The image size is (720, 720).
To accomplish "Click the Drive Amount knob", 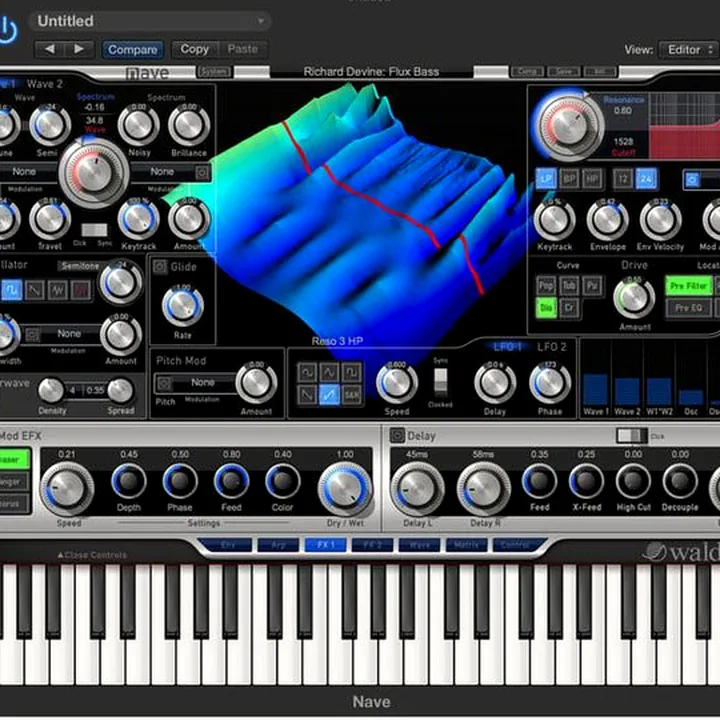I will [634, 298].
